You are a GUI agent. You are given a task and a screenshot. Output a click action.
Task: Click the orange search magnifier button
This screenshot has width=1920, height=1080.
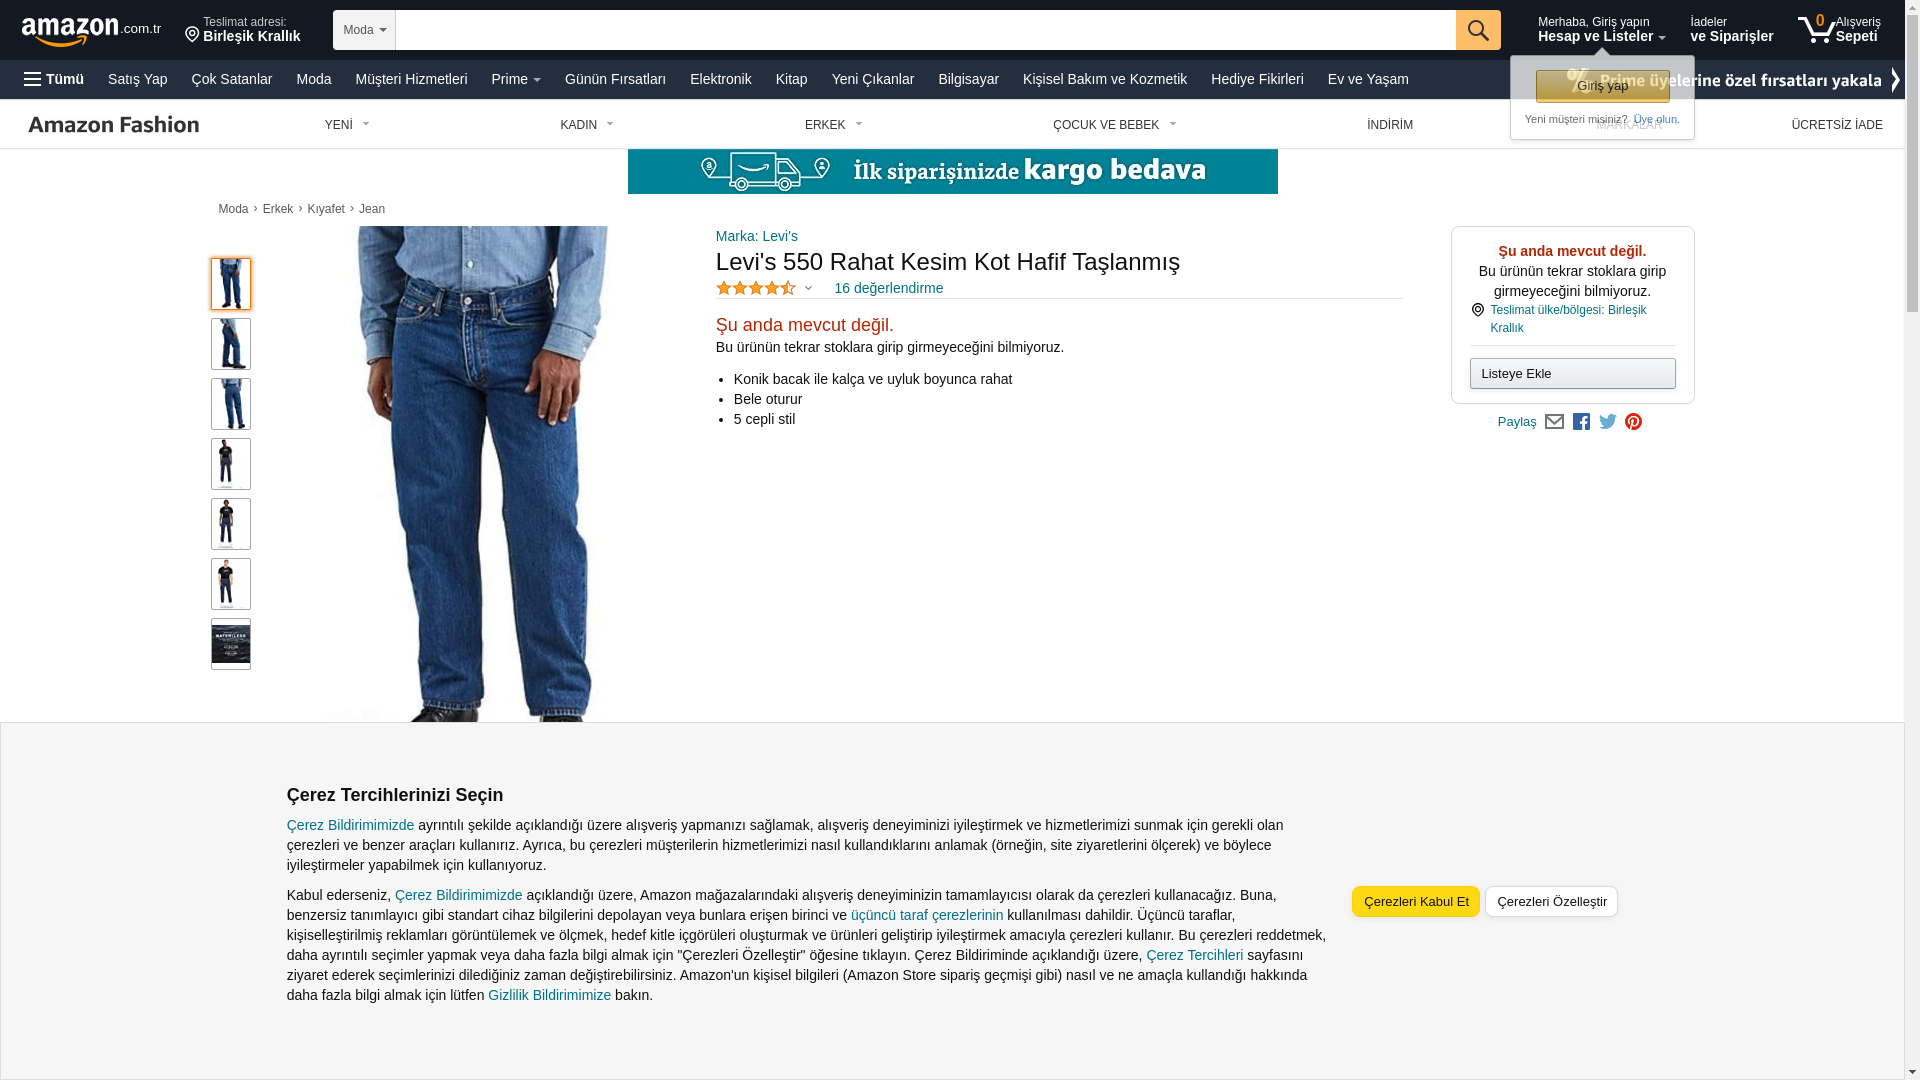[1477, 30]
